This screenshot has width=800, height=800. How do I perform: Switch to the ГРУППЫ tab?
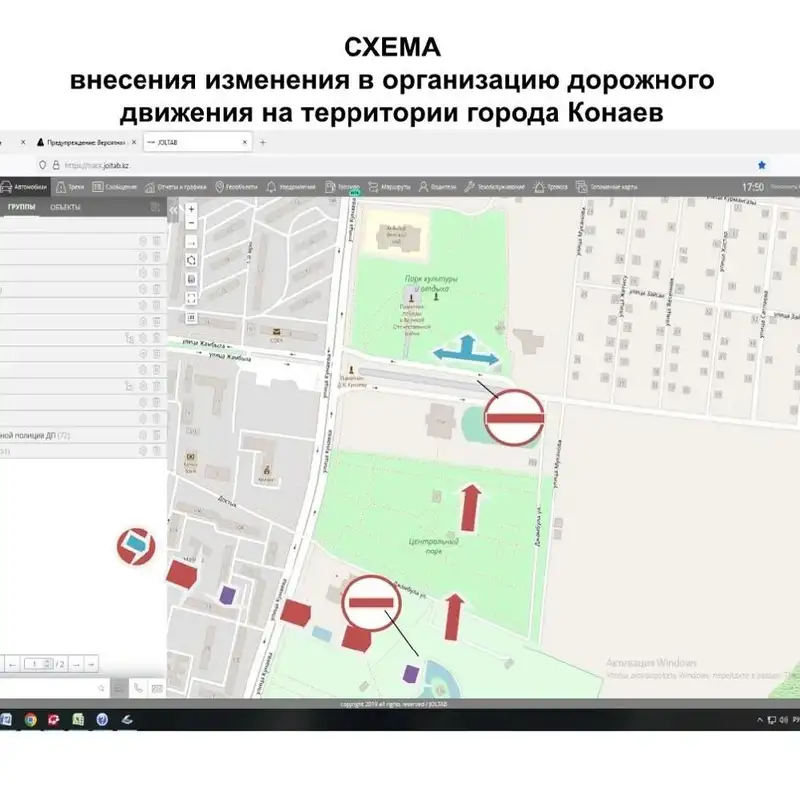(22, 207)
